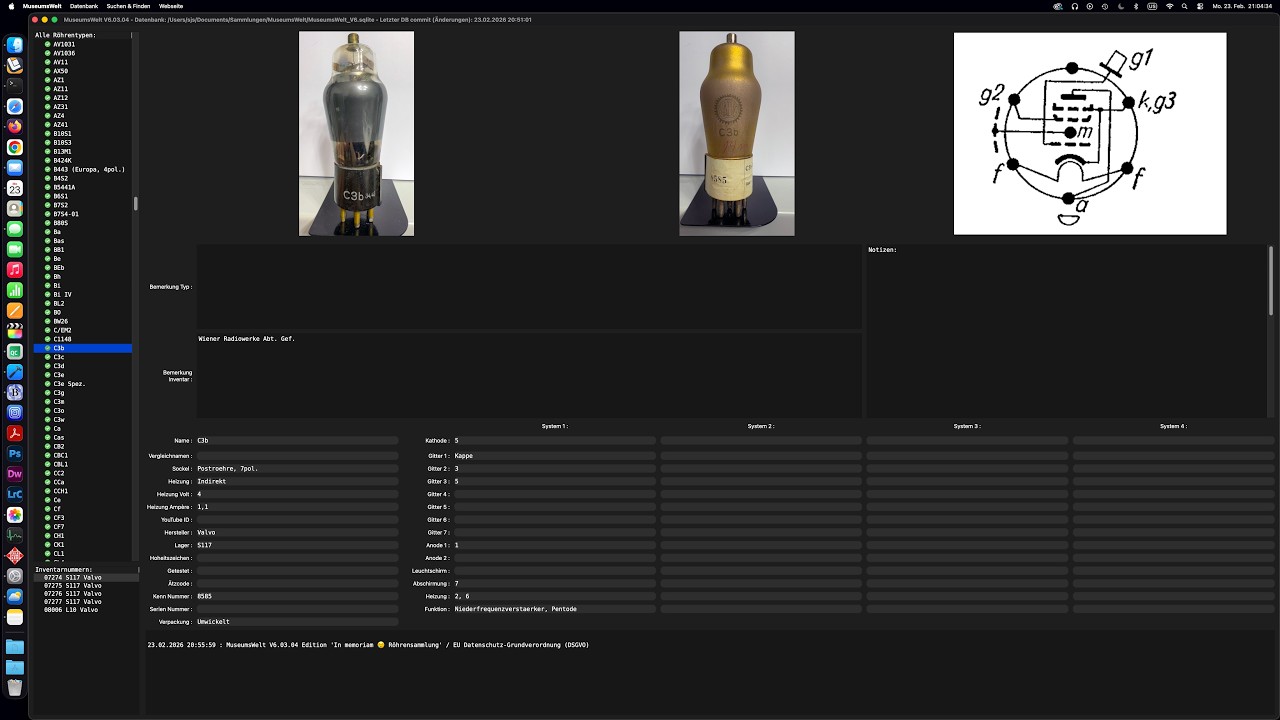Viewport: 1280px width, 720px height.
Task: Open Wi-Fi status in menu bar
Action: click(x=1169, y=6)
